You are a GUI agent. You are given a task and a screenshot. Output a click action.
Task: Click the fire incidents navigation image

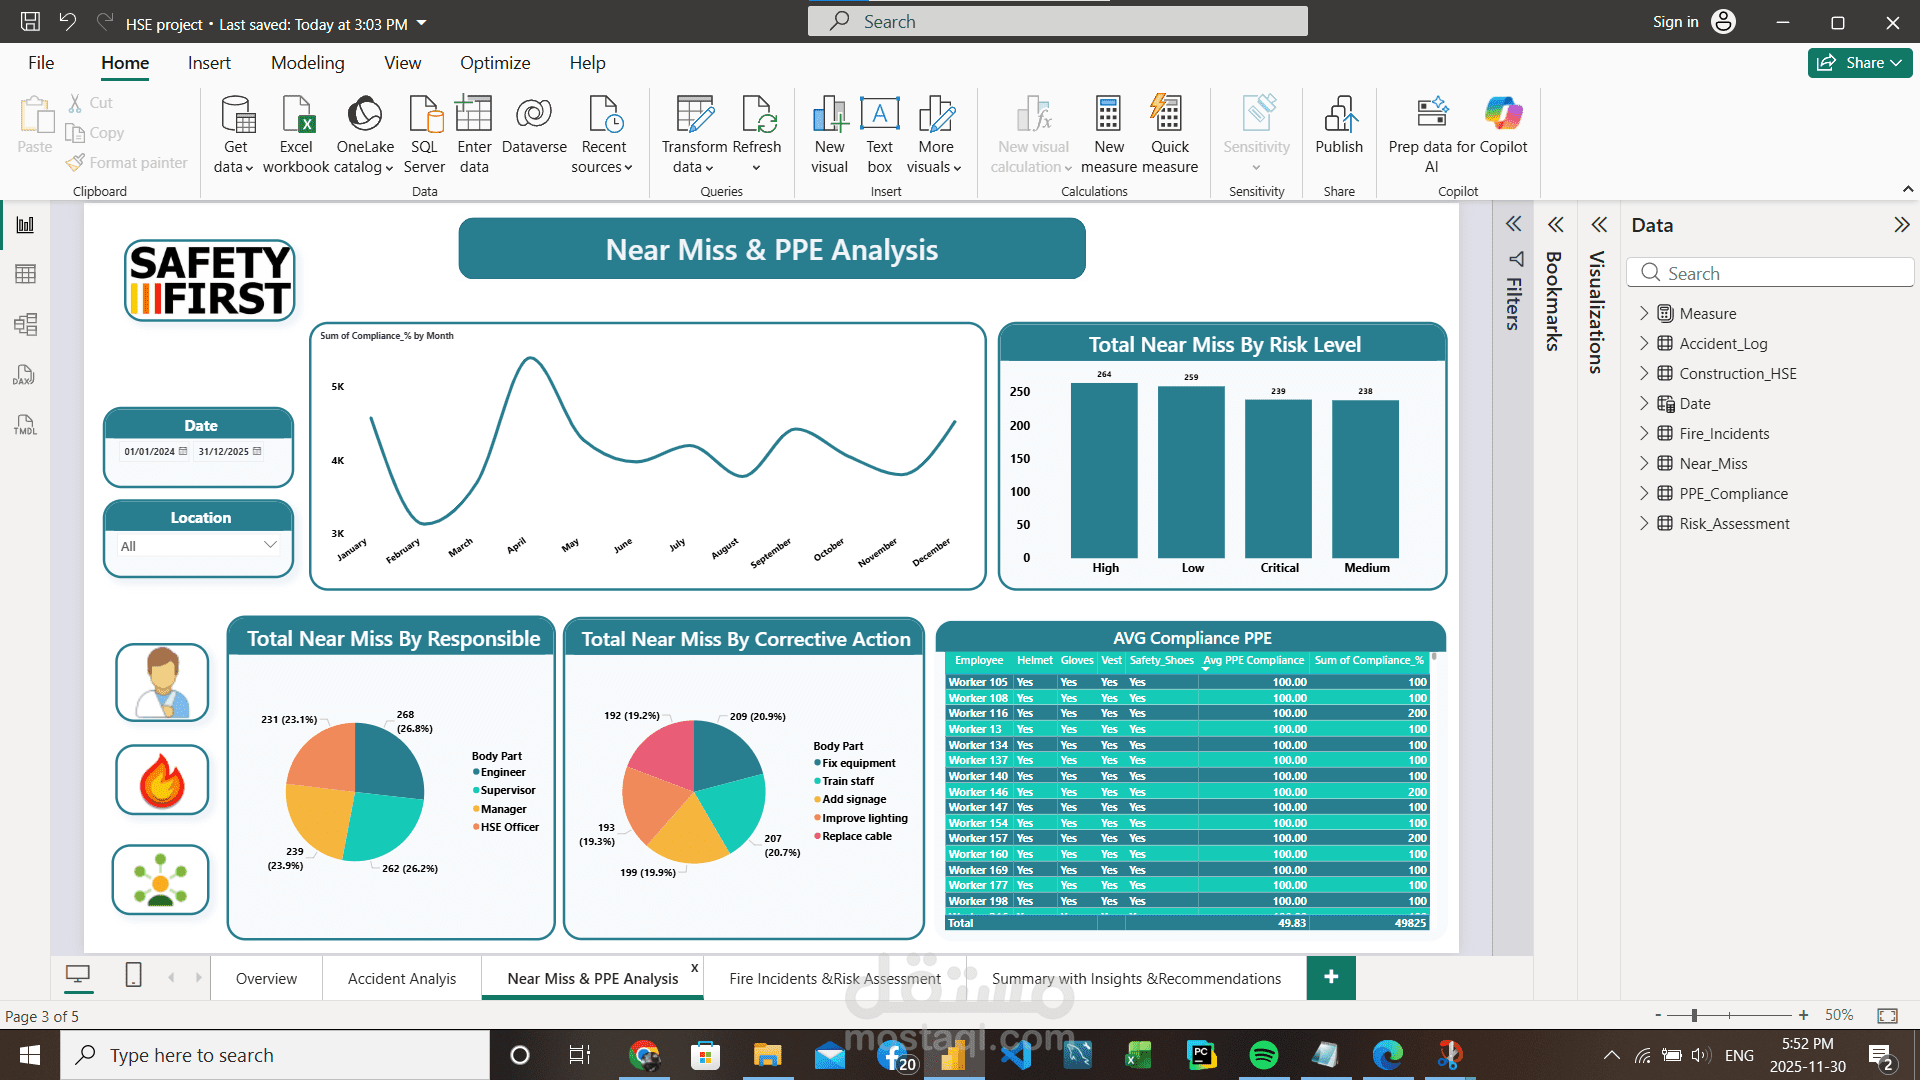pos(162,780)
